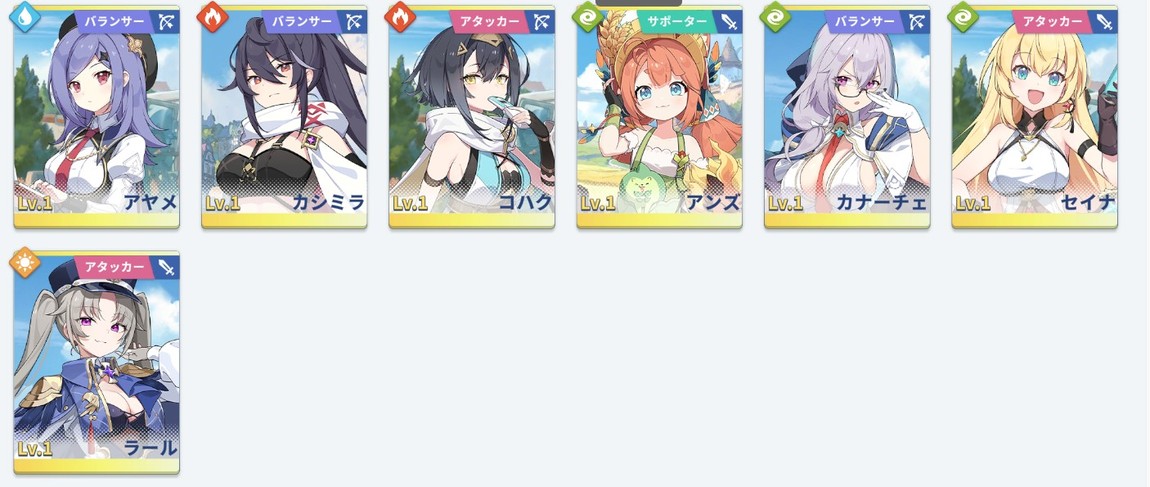
Task: Click the アンズ name label
Action: (x=713, y=202)
